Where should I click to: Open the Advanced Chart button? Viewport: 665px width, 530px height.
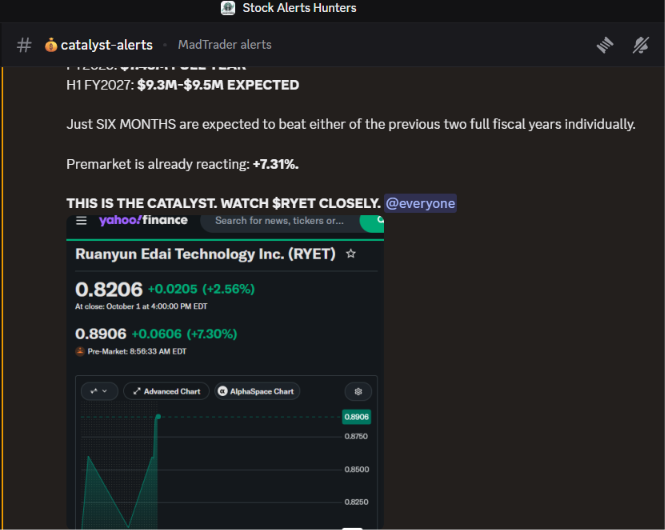(166, 391)
